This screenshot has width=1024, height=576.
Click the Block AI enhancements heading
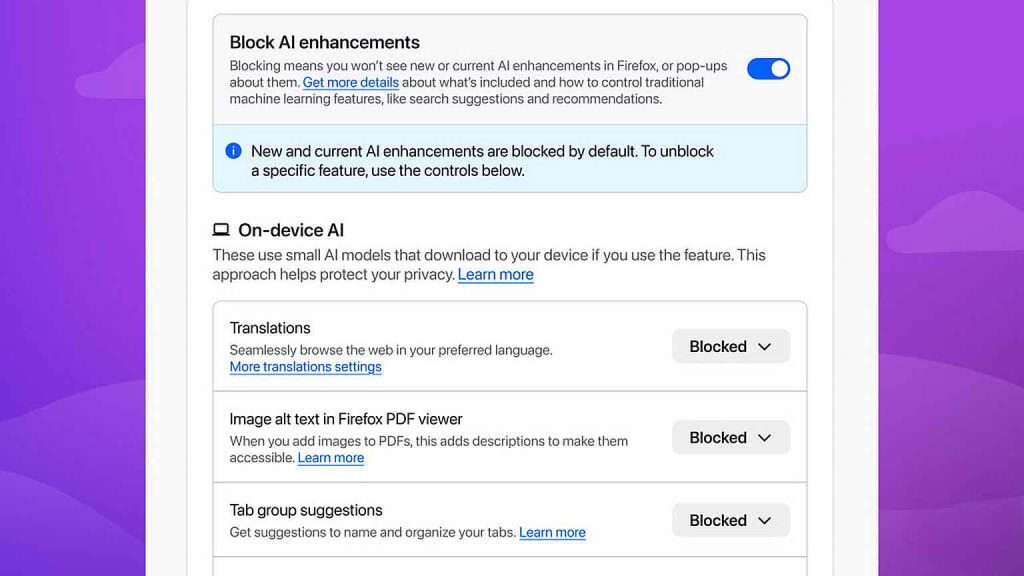tap(324, 42)
